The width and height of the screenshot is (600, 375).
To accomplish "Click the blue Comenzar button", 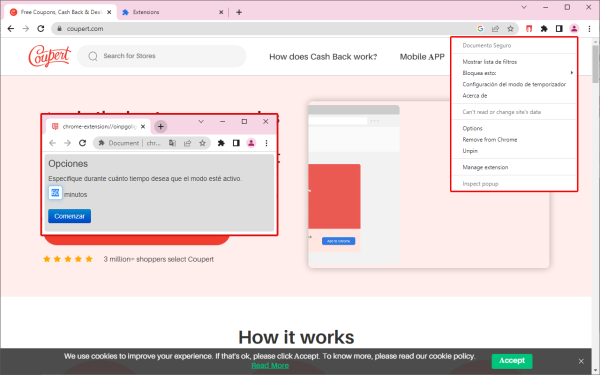I will [70, 216].
